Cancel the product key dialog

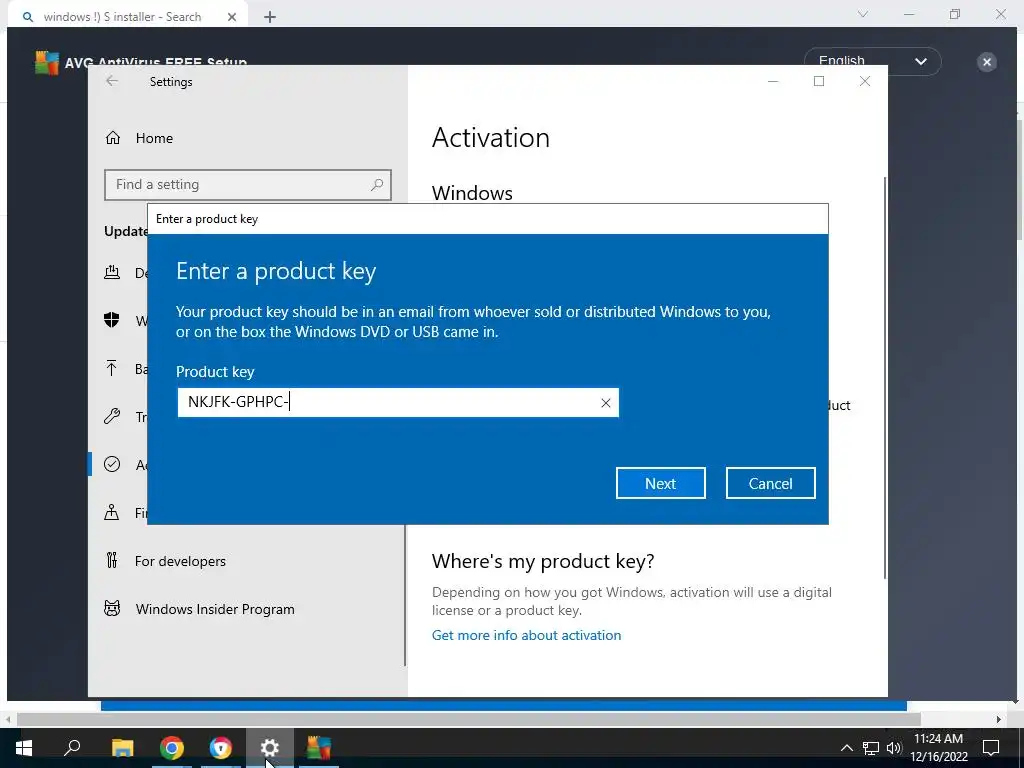tap(770, 483)
